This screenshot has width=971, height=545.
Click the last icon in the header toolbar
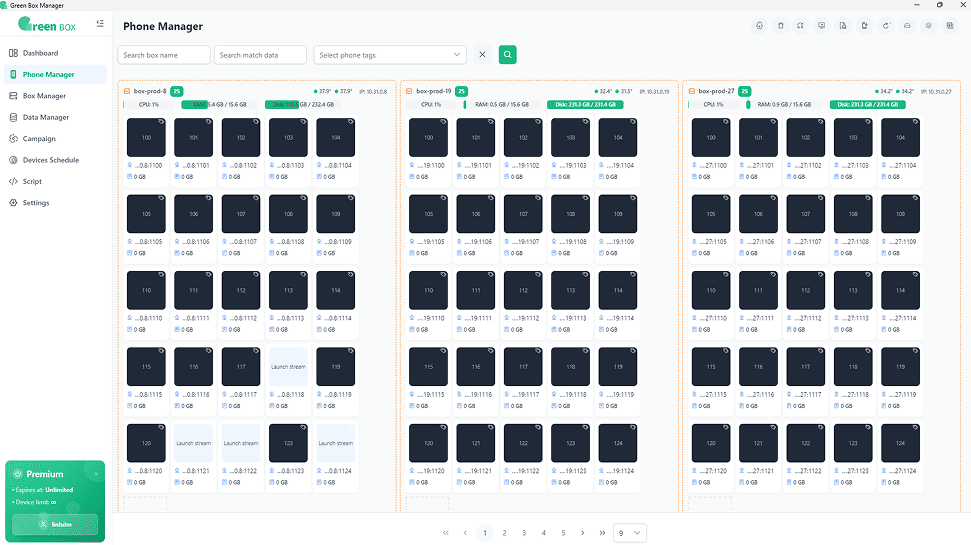point(950,26)
